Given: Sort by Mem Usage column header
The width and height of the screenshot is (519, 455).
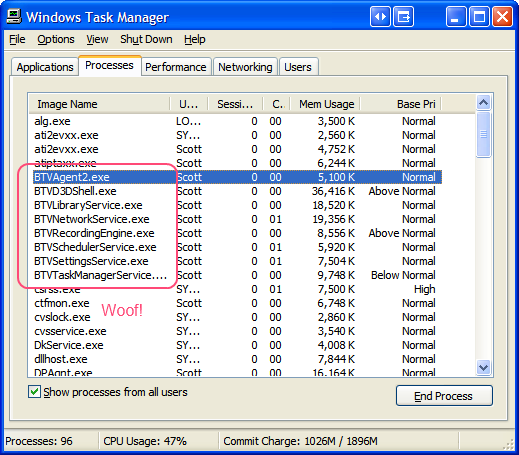Looking at the screenshot, I should click(326, 104).
